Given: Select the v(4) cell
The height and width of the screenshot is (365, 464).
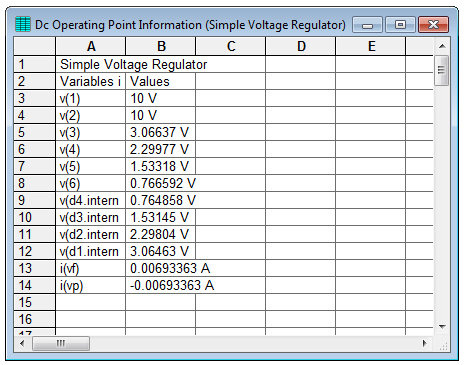Looking at the screenshot, I should (x=91, y=149).
